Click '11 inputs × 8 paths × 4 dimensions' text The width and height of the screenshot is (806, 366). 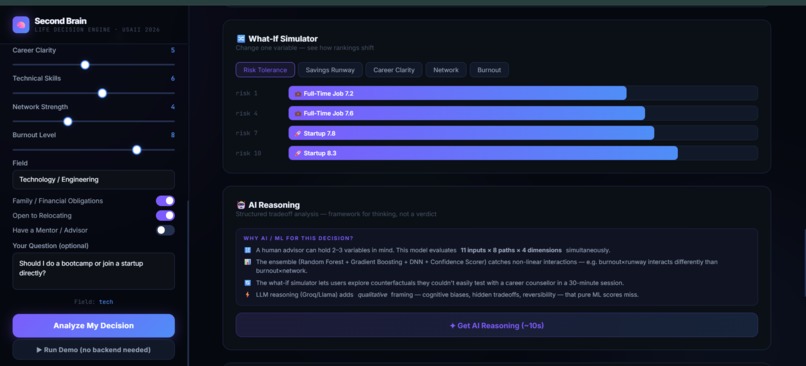click(x=511, y=250)
